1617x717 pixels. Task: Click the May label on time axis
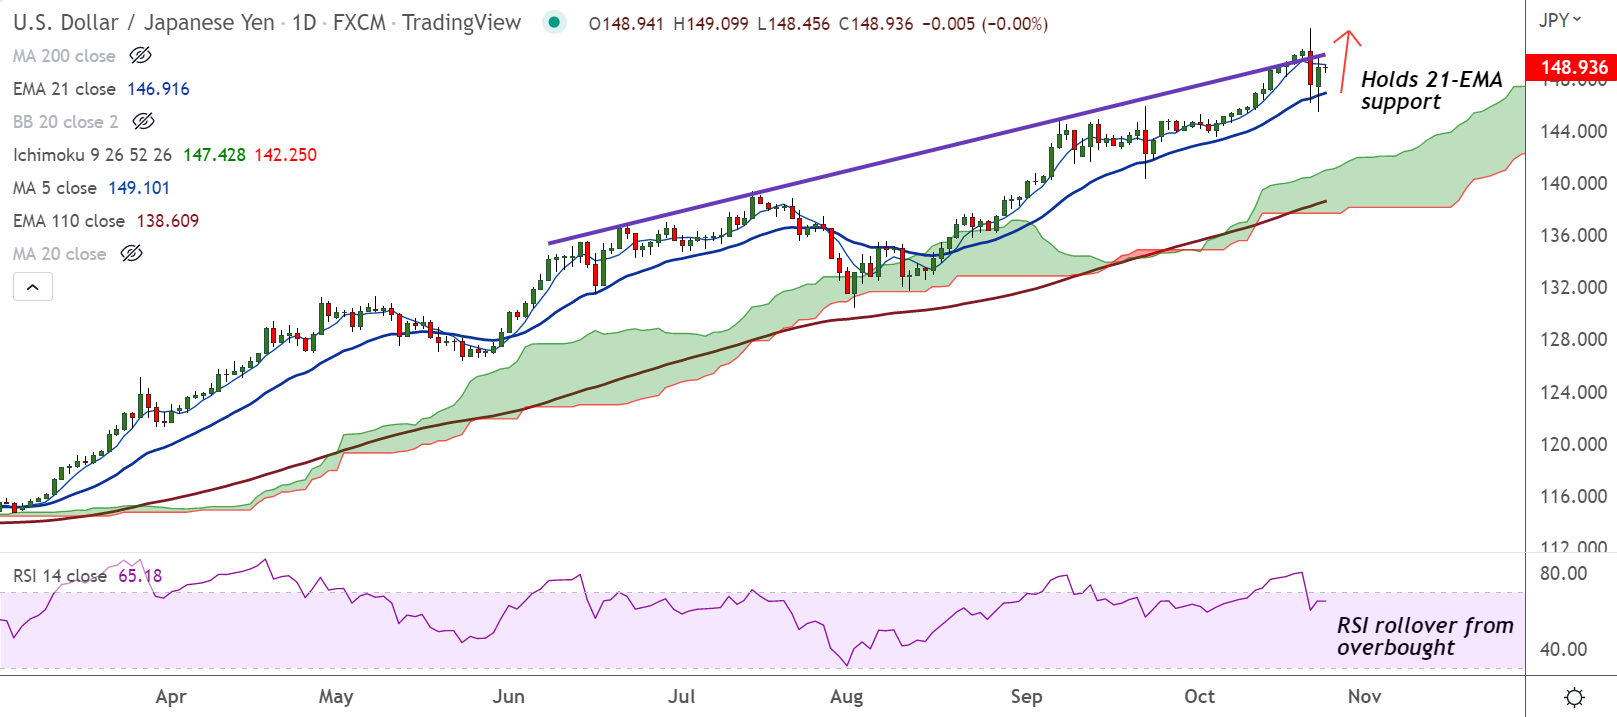pos(336,697)
